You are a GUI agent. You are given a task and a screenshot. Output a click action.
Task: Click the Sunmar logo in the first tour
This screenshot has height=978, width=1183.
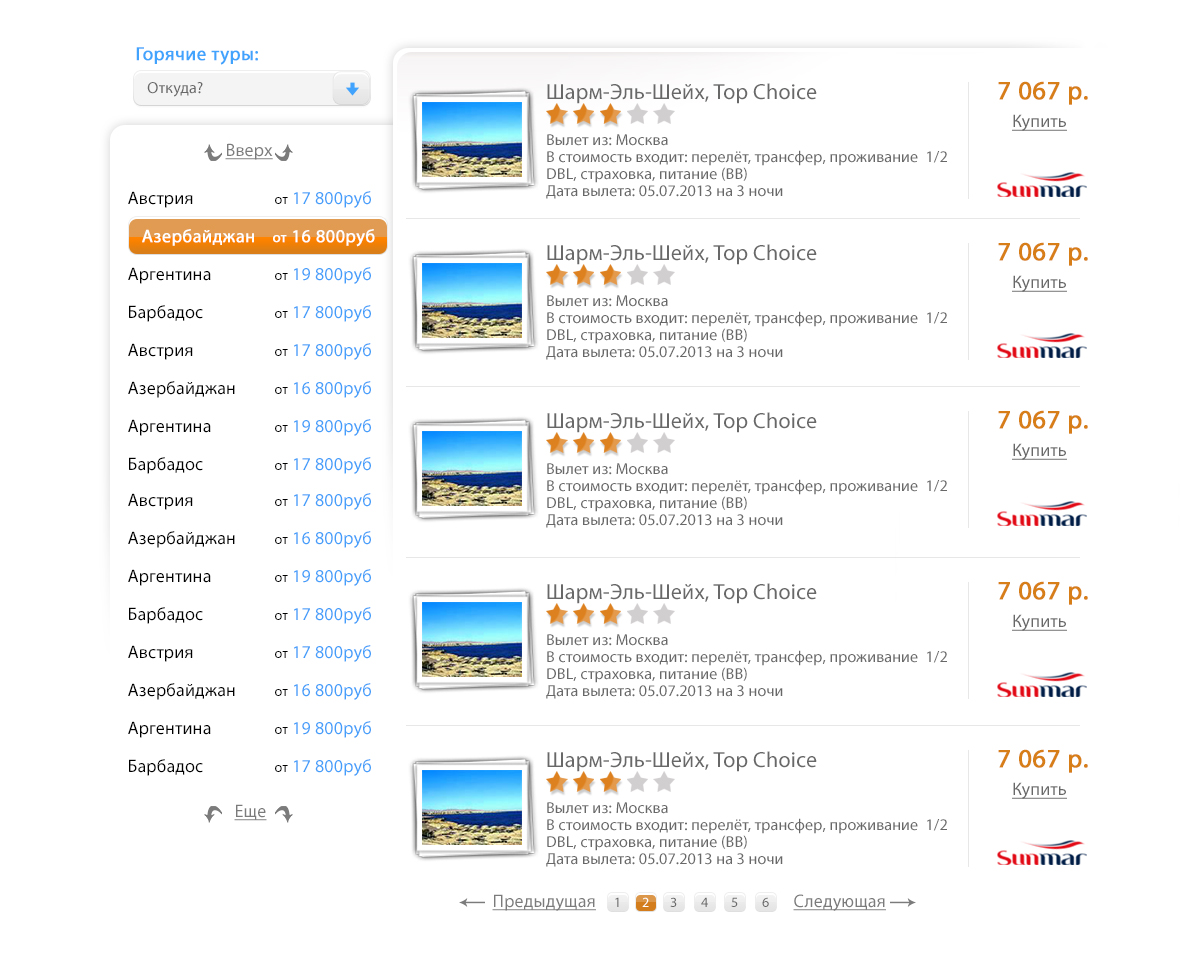coord(1041,186)
